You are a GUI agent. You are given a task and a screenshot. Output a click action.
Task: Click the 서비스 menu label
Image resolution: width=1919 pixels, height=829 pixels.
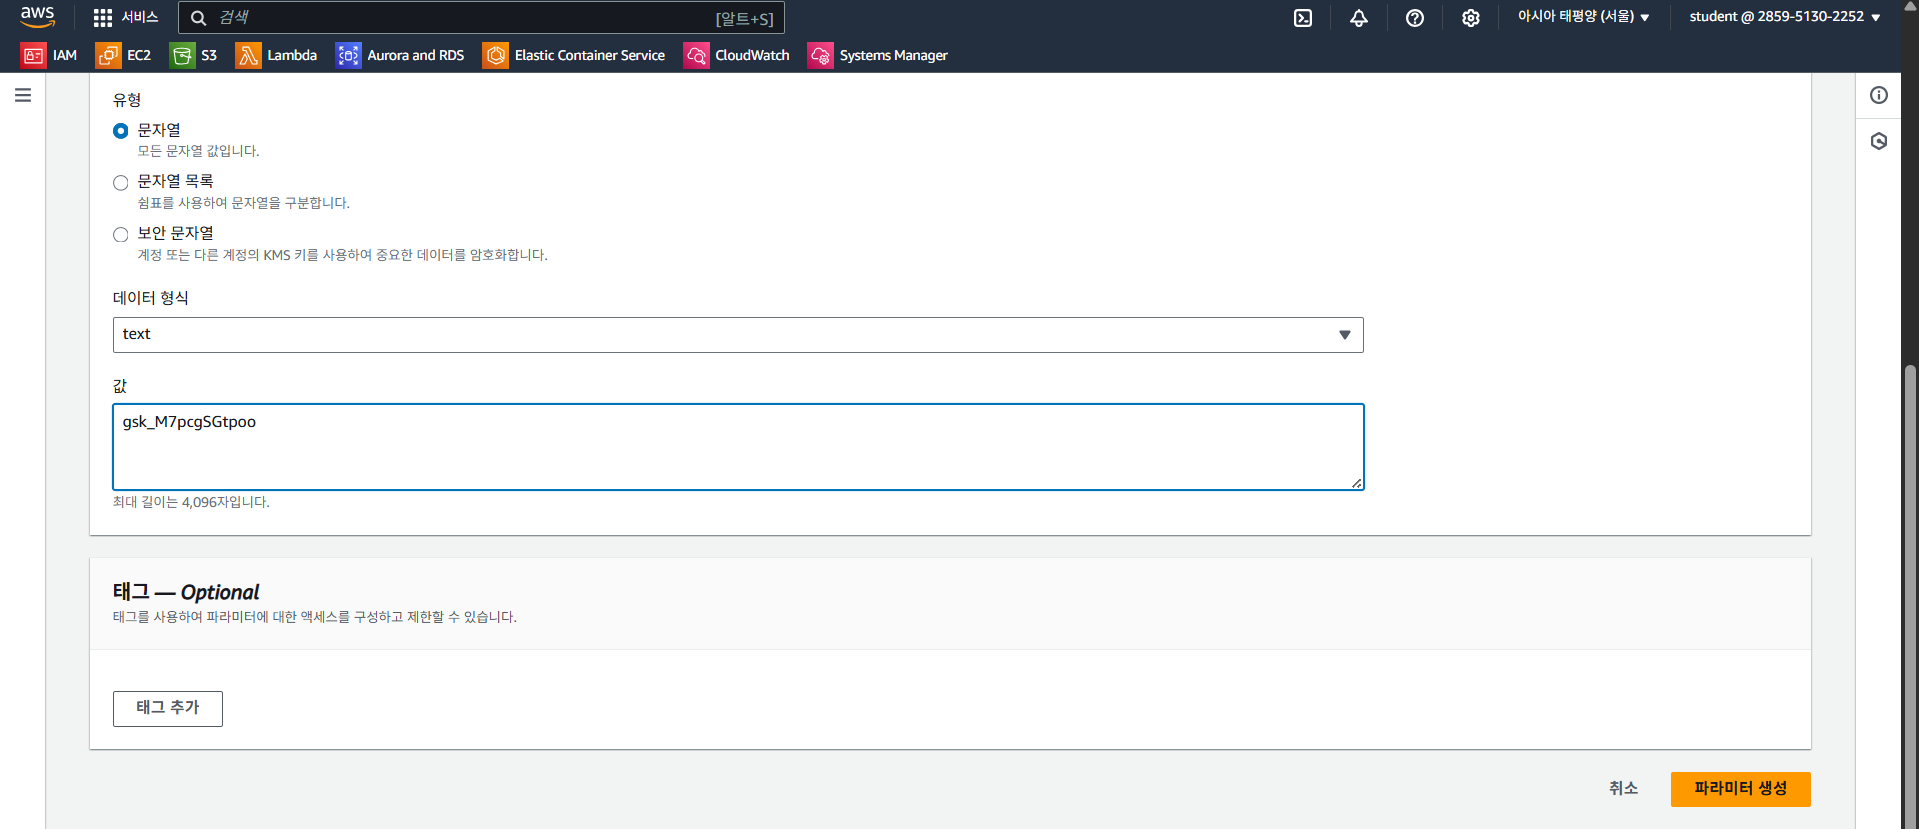pyautogui.click(x=140, y=18)
